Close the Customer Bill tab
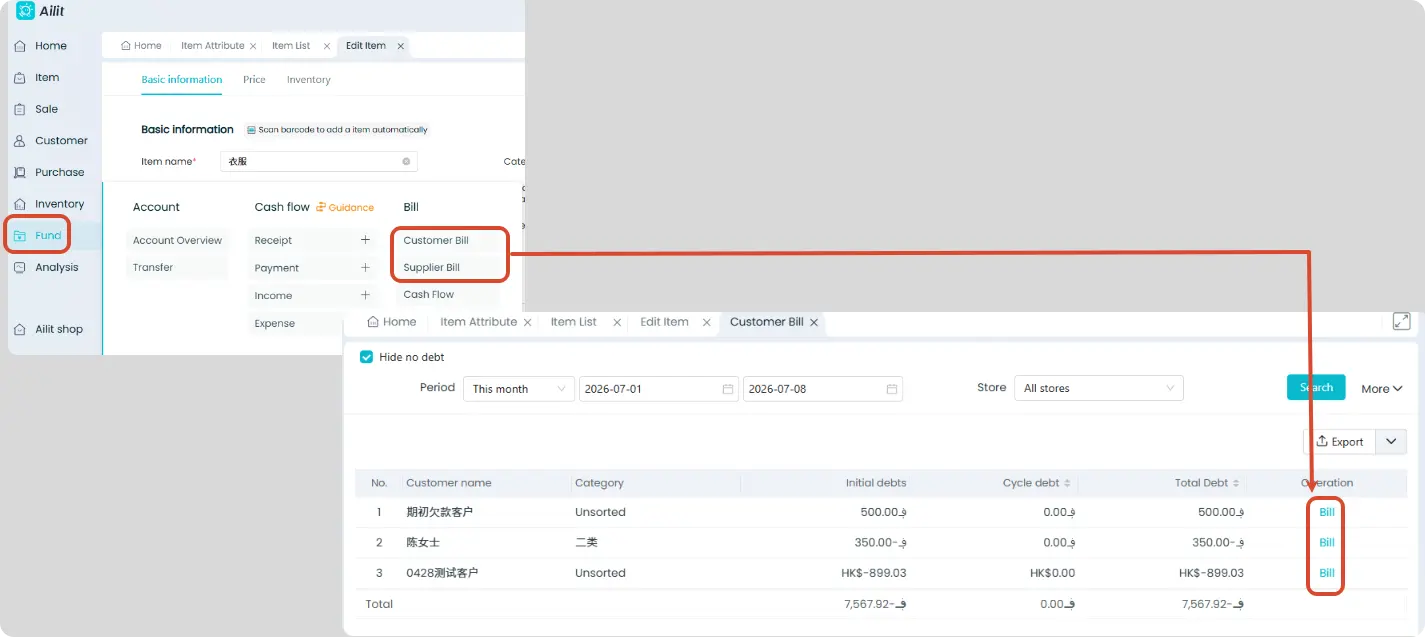This screenshot has width=1425, height=637. (x=814, y=322)
